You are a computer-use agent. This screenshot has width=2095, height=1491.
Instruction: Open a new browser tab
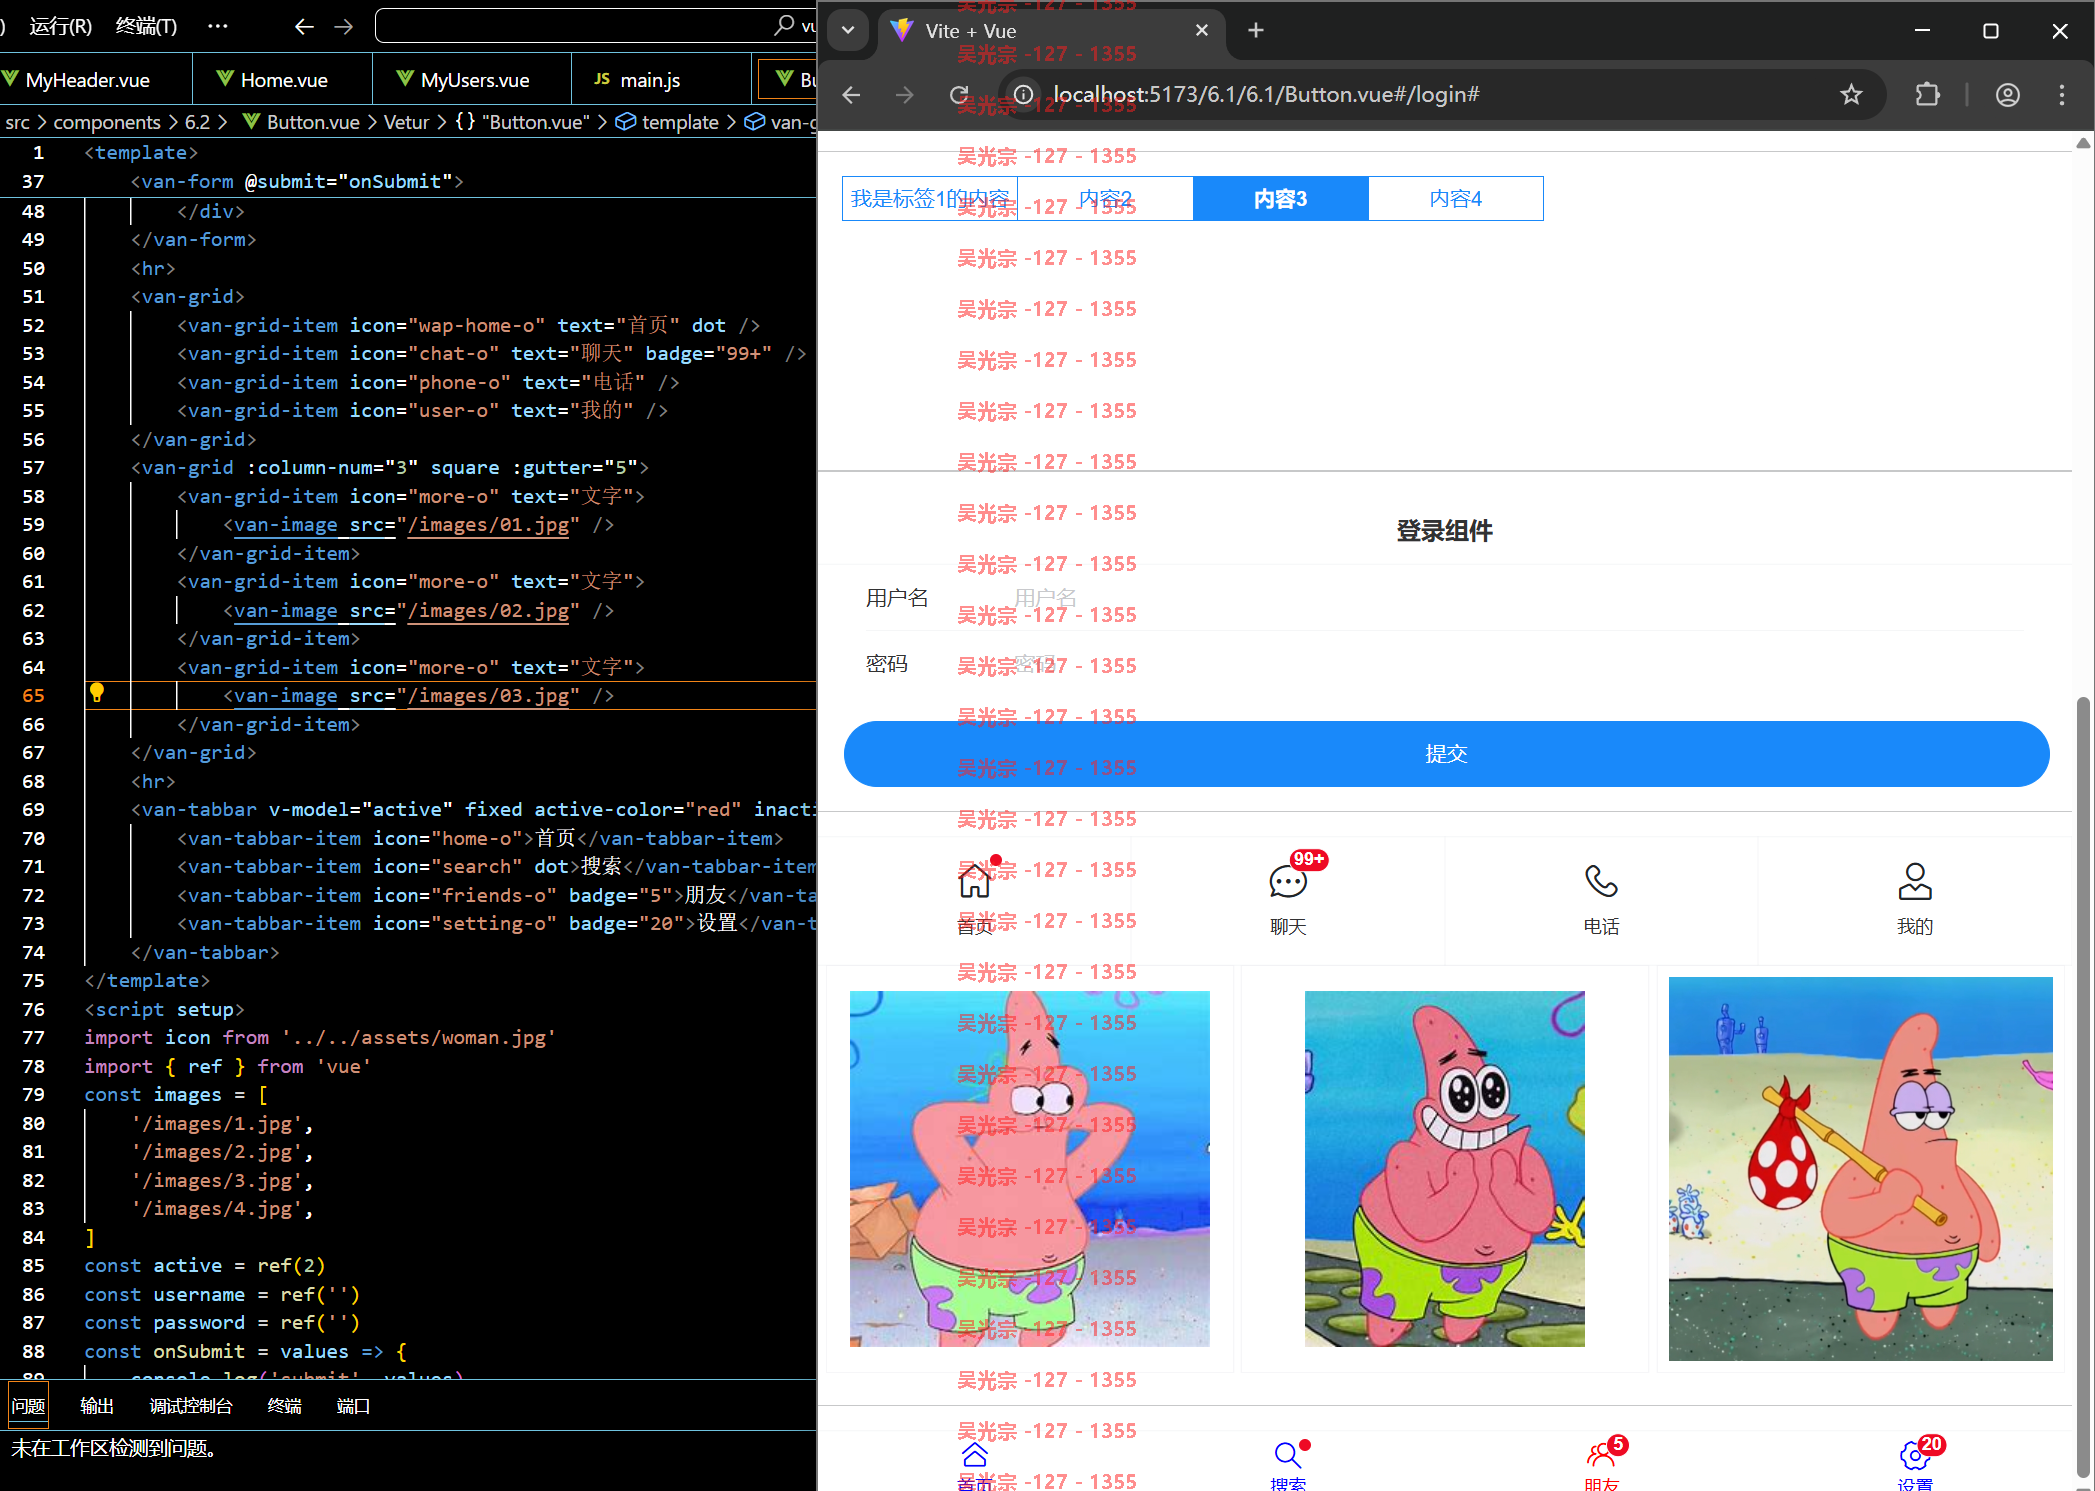pyautogui.click(x=1256, y=31)
